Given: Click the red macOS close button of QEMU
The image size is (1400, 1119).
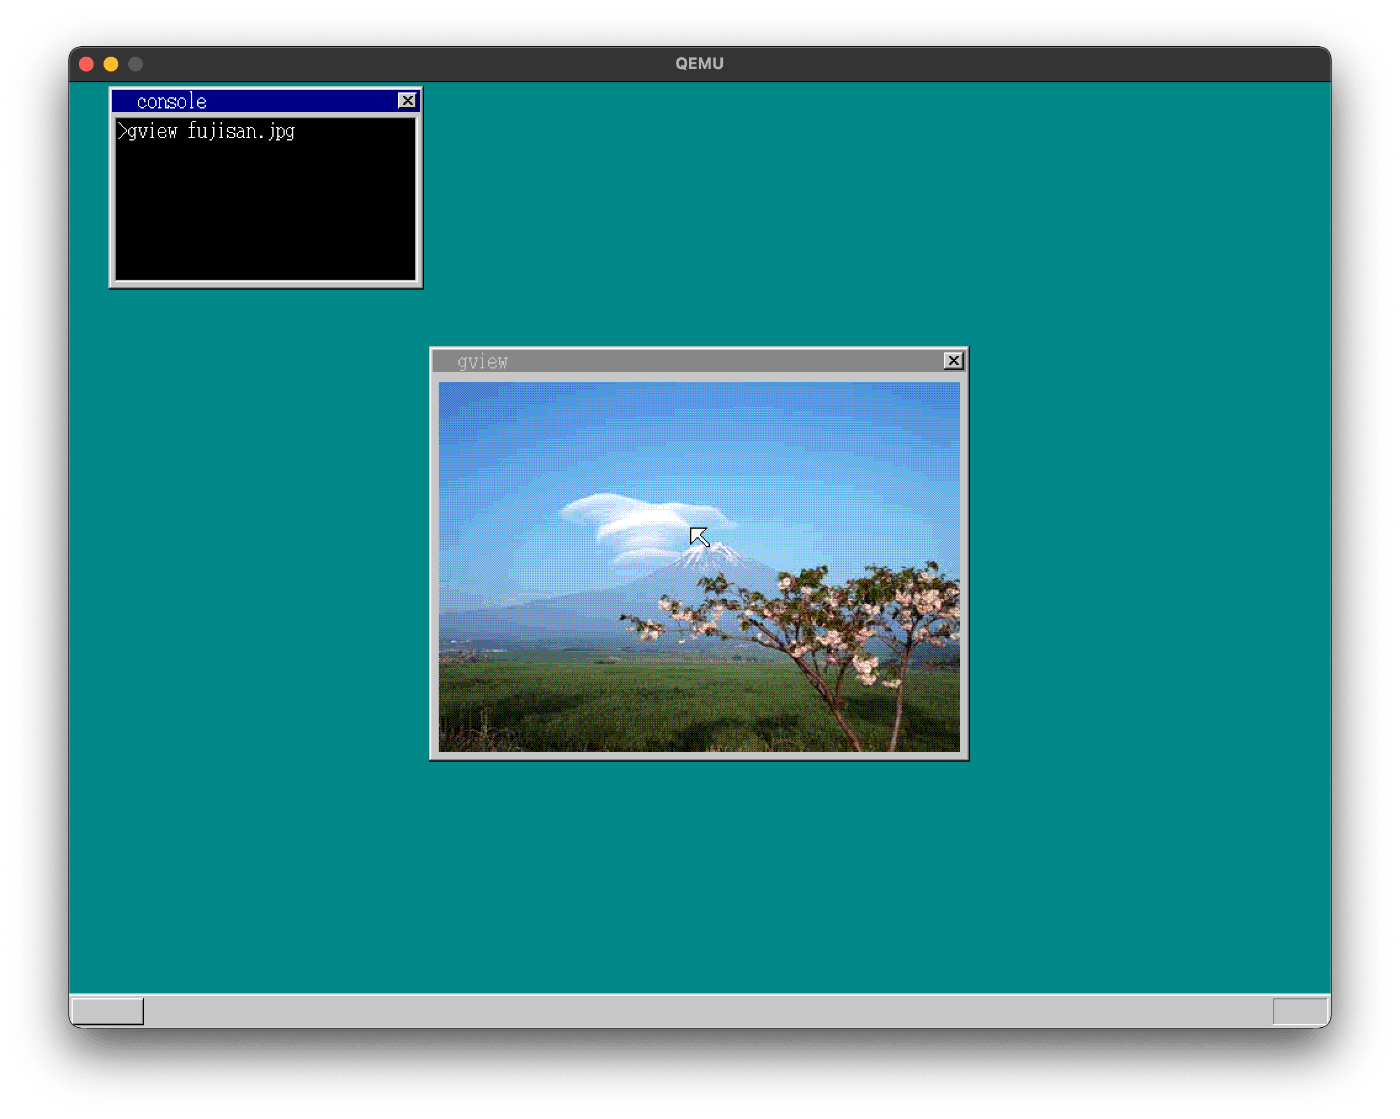Looking at the screenshot, I should (x=86, y=64).
